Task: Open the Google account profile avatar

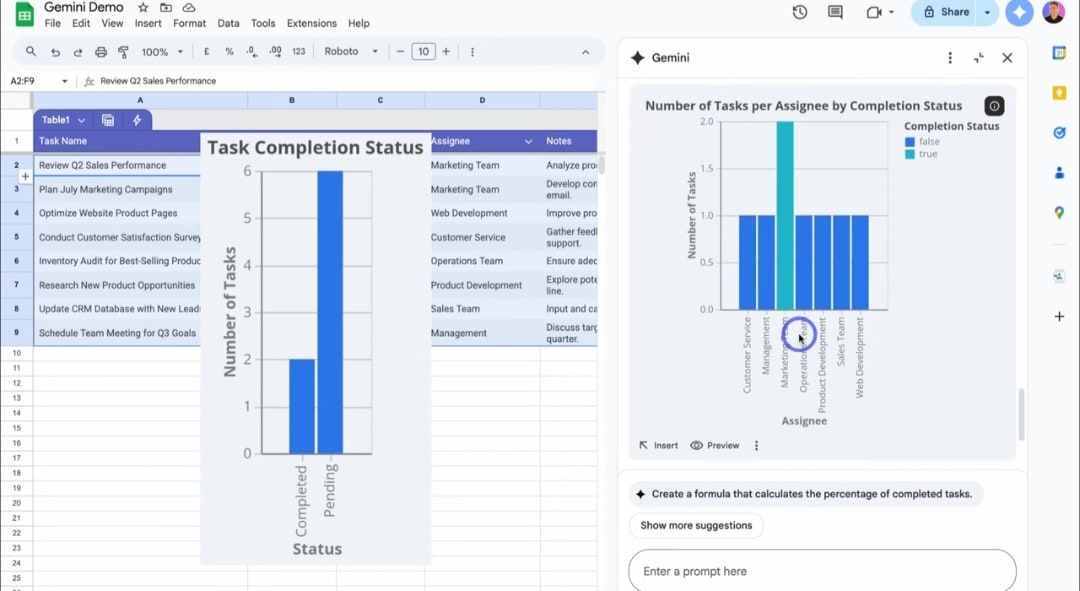Action: pyautogui.click(x=1053, y=12)
